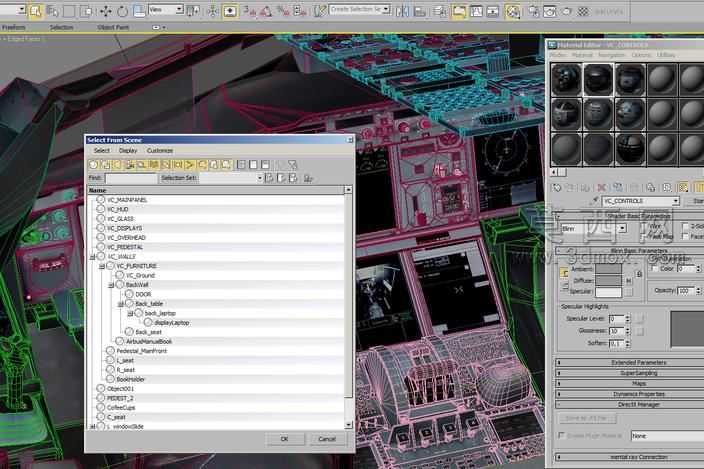
Task: Expand the Extended Parameters rollout
Action: [630, 362]
